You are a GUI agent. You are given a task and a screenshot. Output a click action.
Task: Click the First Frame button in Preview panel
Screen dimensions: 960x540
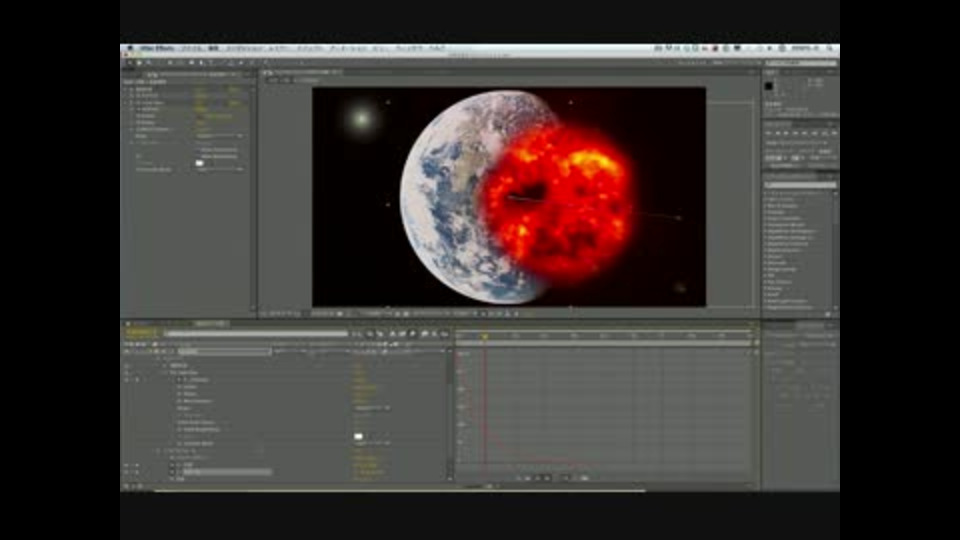coord(770,132)
